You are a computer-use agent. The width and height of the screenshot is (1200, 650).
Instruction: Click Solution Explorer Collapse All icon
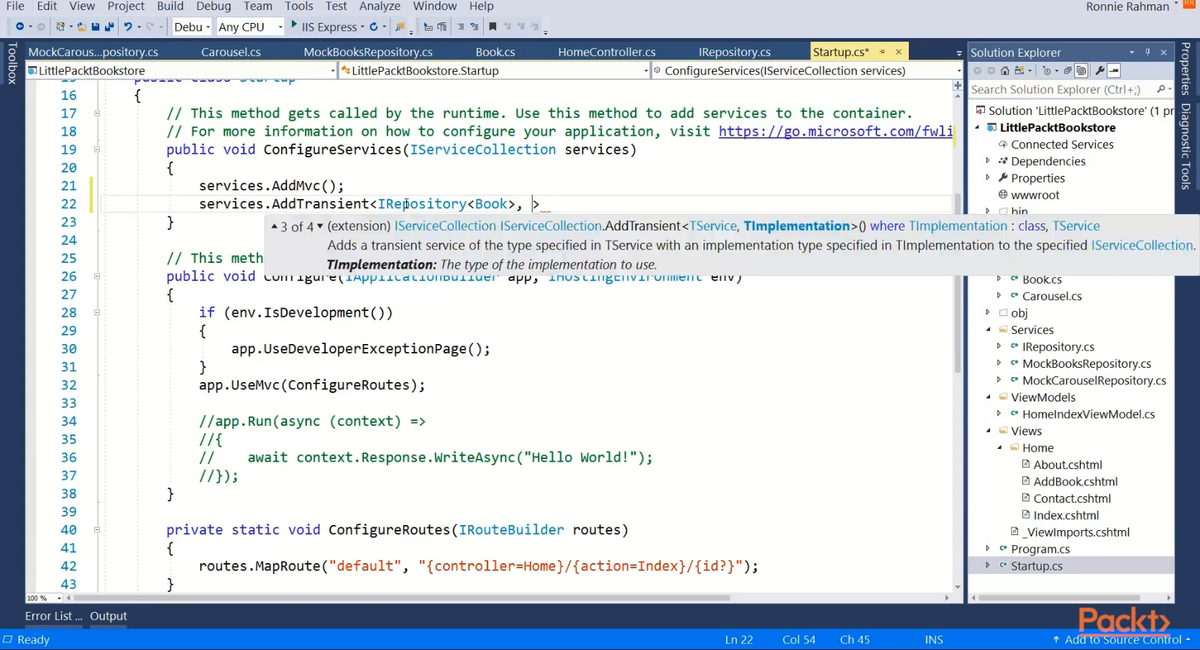click(x=1067, y=71)
